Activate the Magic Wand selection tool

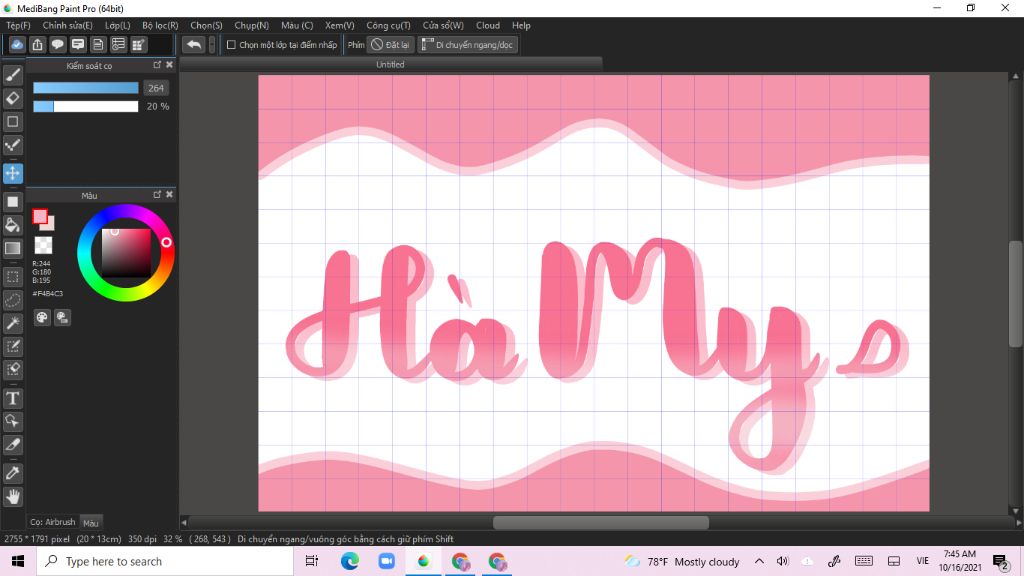point(13,323)
